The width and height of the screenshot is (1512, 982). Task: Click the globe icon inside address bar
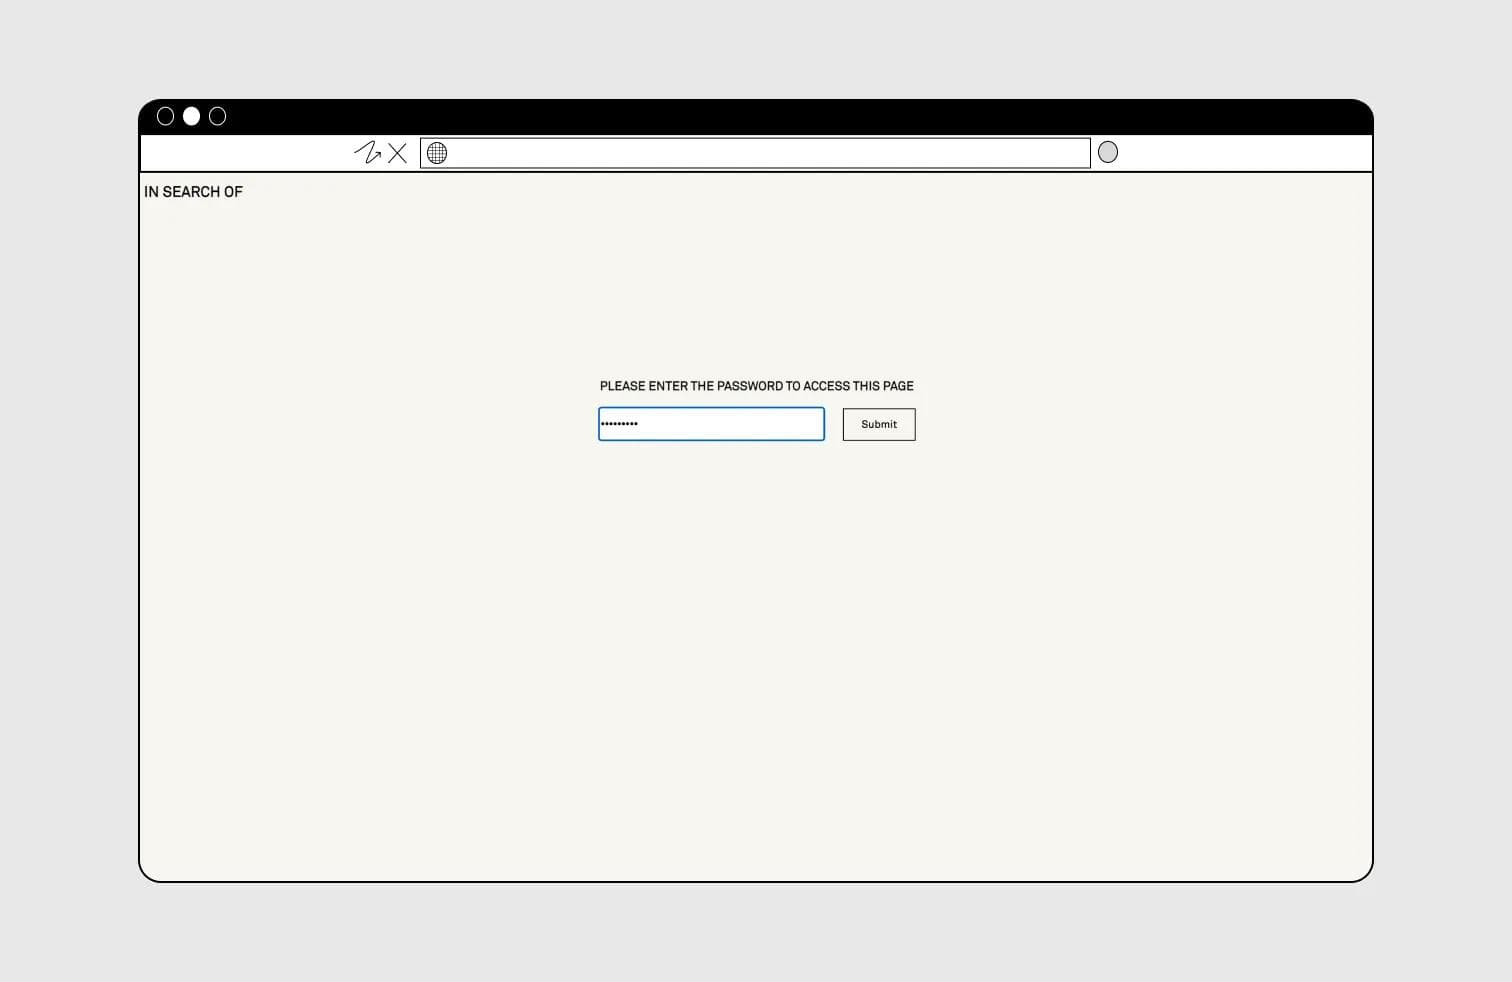[437, 153]
